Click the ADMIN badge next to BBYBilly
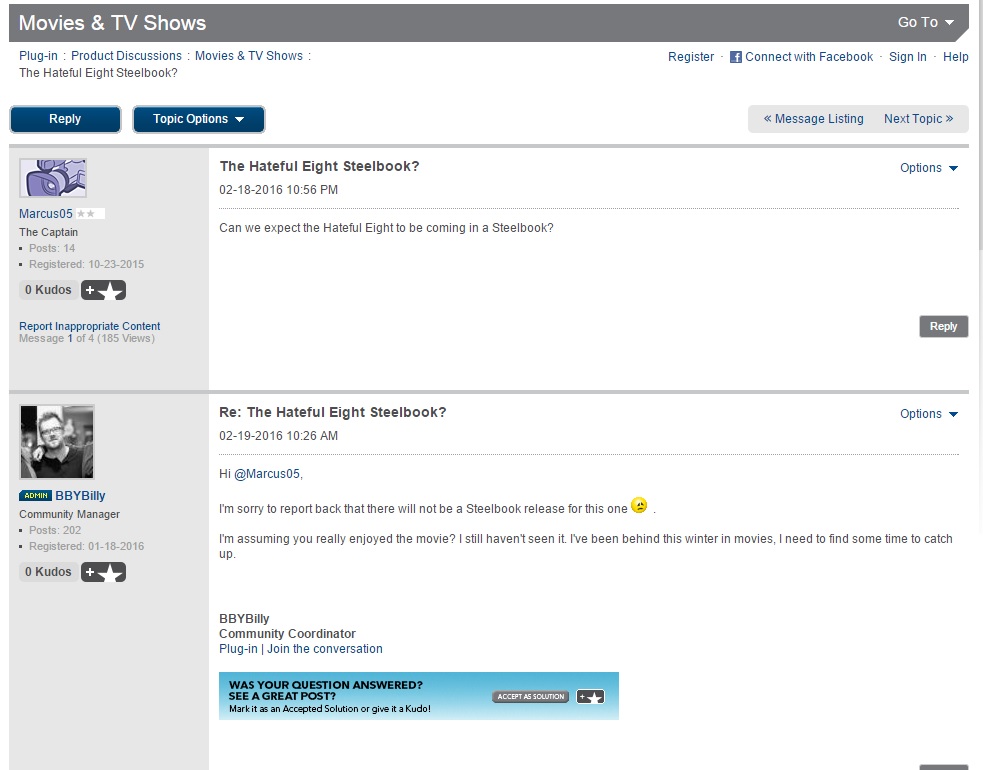The image size is (983, 770). coord(36,495)
